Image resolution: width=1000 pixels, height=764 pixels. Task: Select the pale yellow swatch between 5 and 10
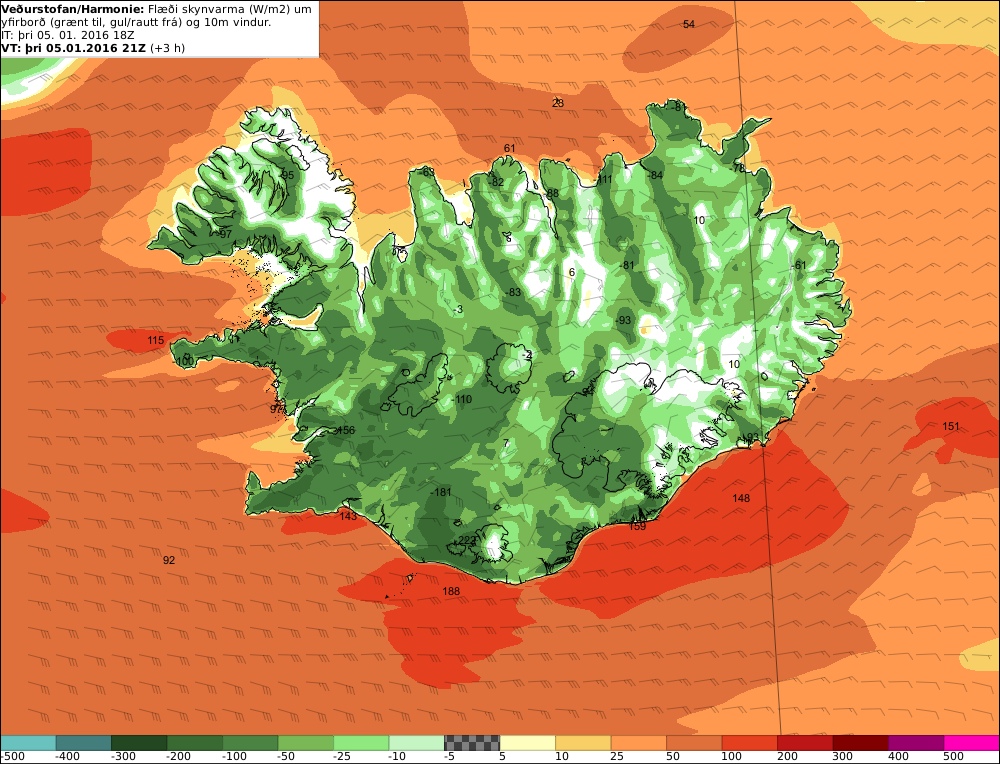point(527,742)
